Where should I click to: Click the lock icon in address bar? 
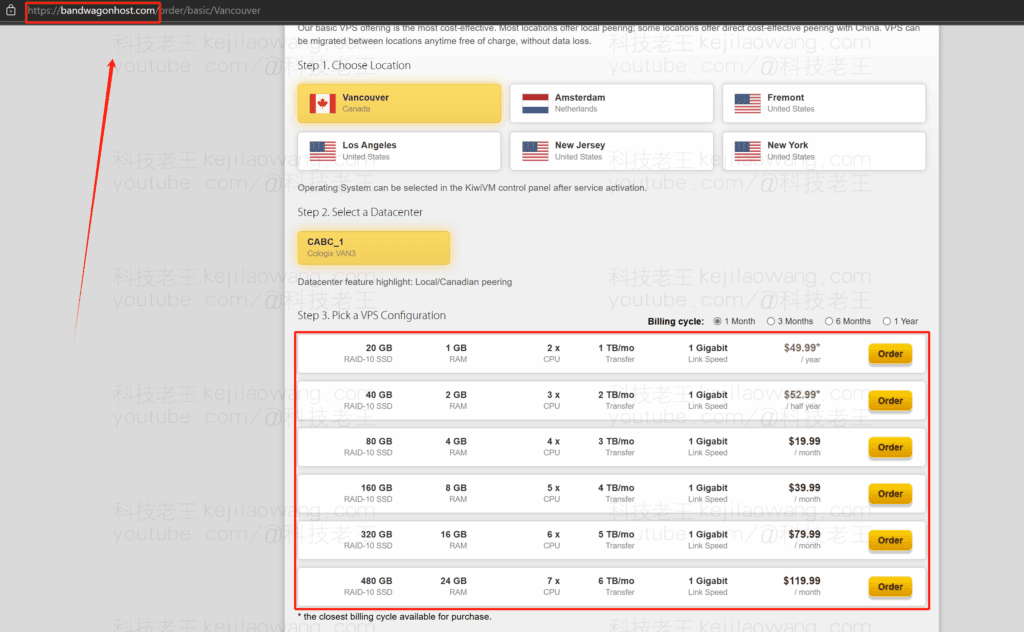(x=10, y=10)
